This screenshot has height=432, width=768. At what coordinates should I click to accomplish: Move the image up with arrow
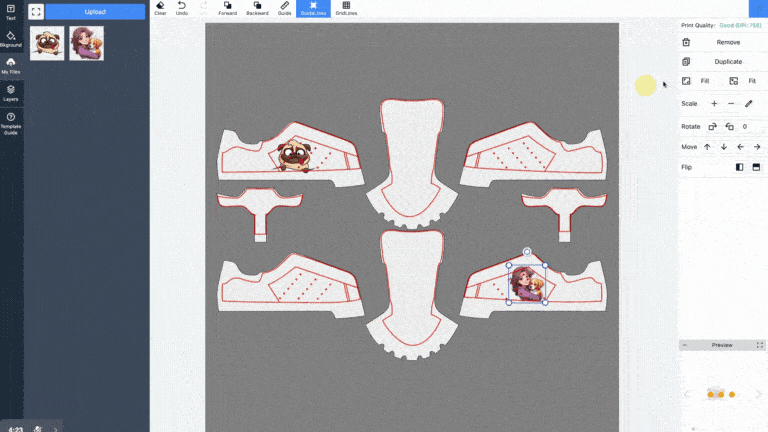707,147
